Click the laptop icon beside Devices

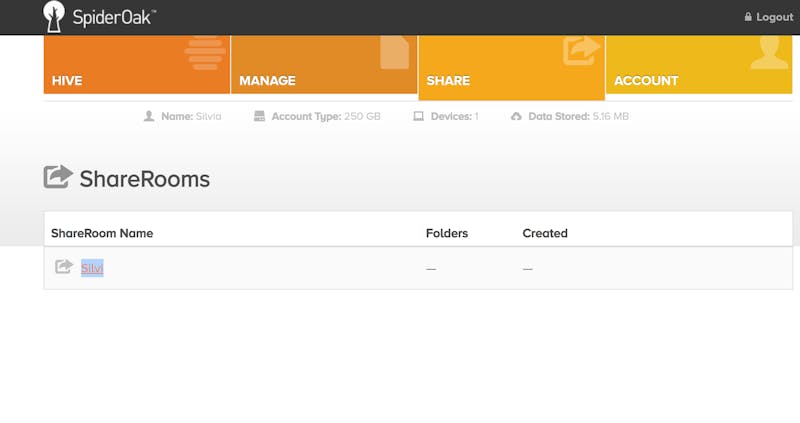(418, 116)
